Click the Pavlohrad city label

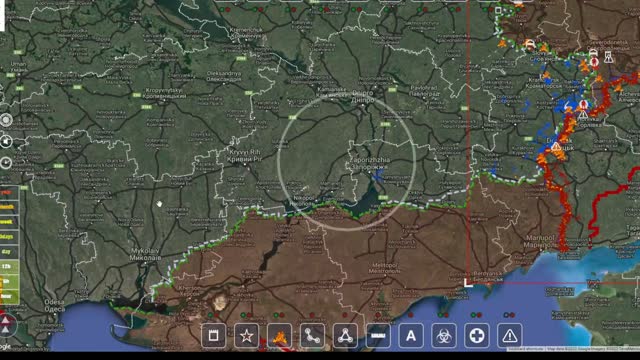[x=424, y=91]
